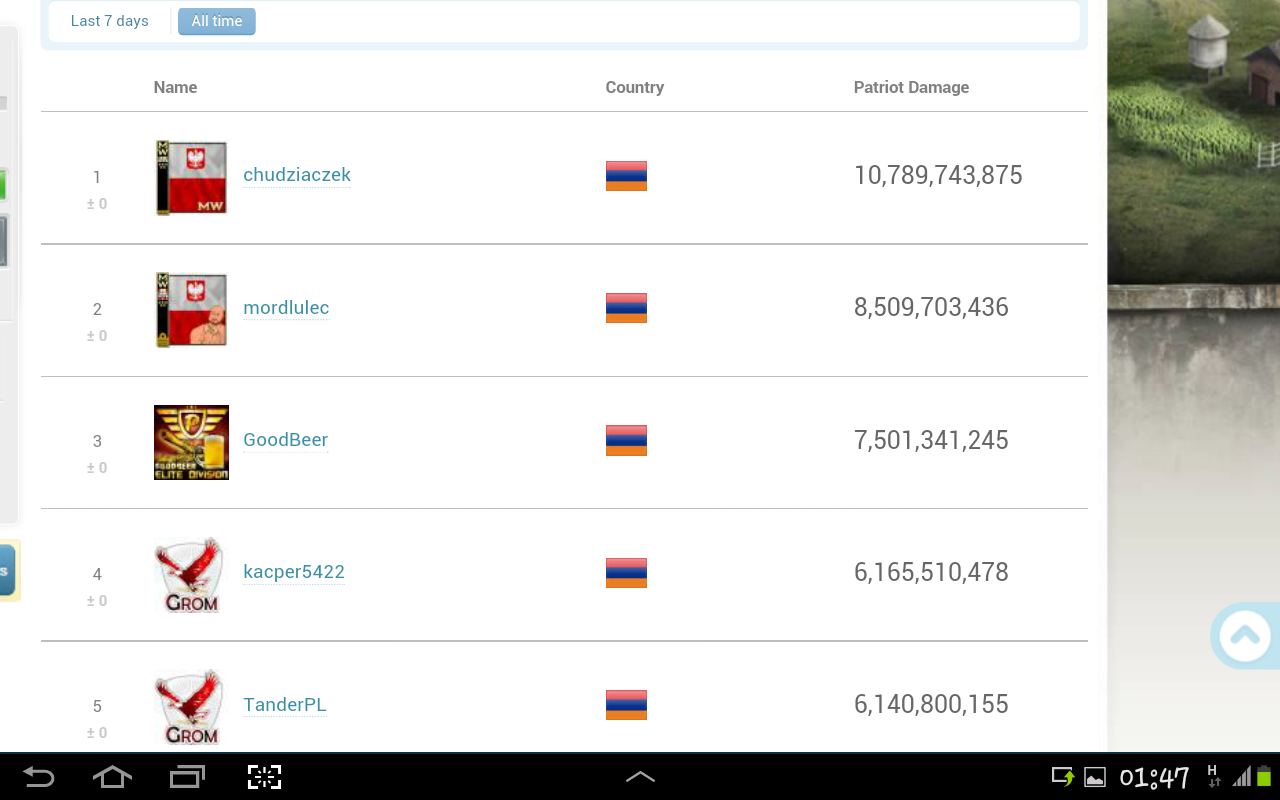Screen dimensions: 1280x800
Task: Click the country flag for chudziaczek
Action: (x=626, y=176)
